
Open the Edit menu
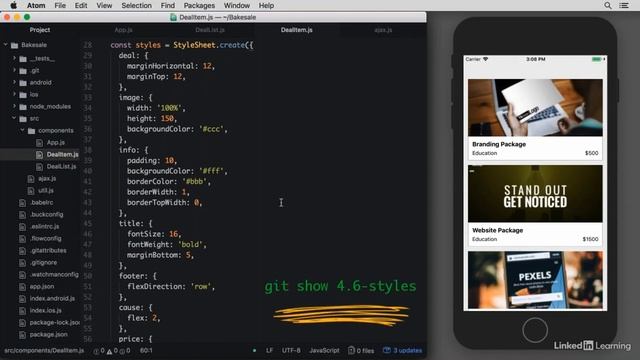coord(81,5)
